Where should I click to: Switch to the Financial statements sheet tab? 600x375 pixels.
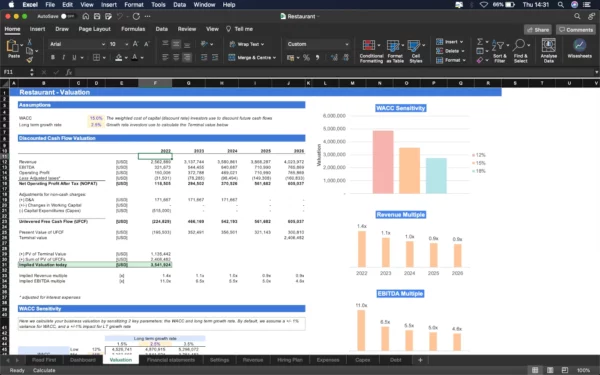coord(171,360)
